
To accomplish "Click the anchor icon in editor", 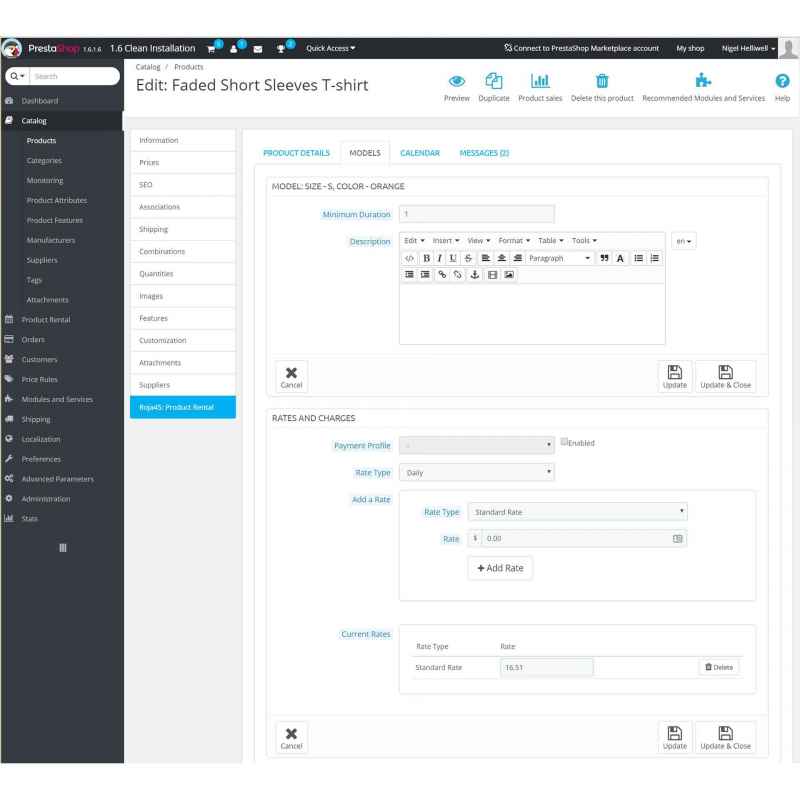I will [474, 274].
